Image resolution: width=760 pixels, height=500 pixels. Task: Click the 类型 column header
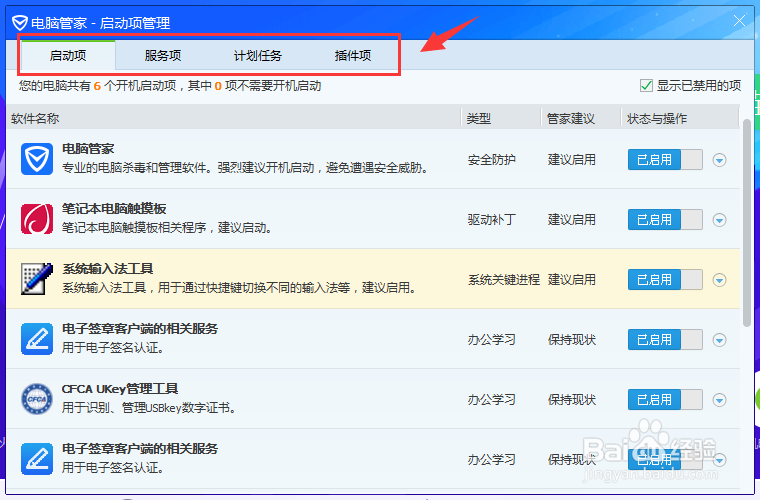[x=501, y=119]
